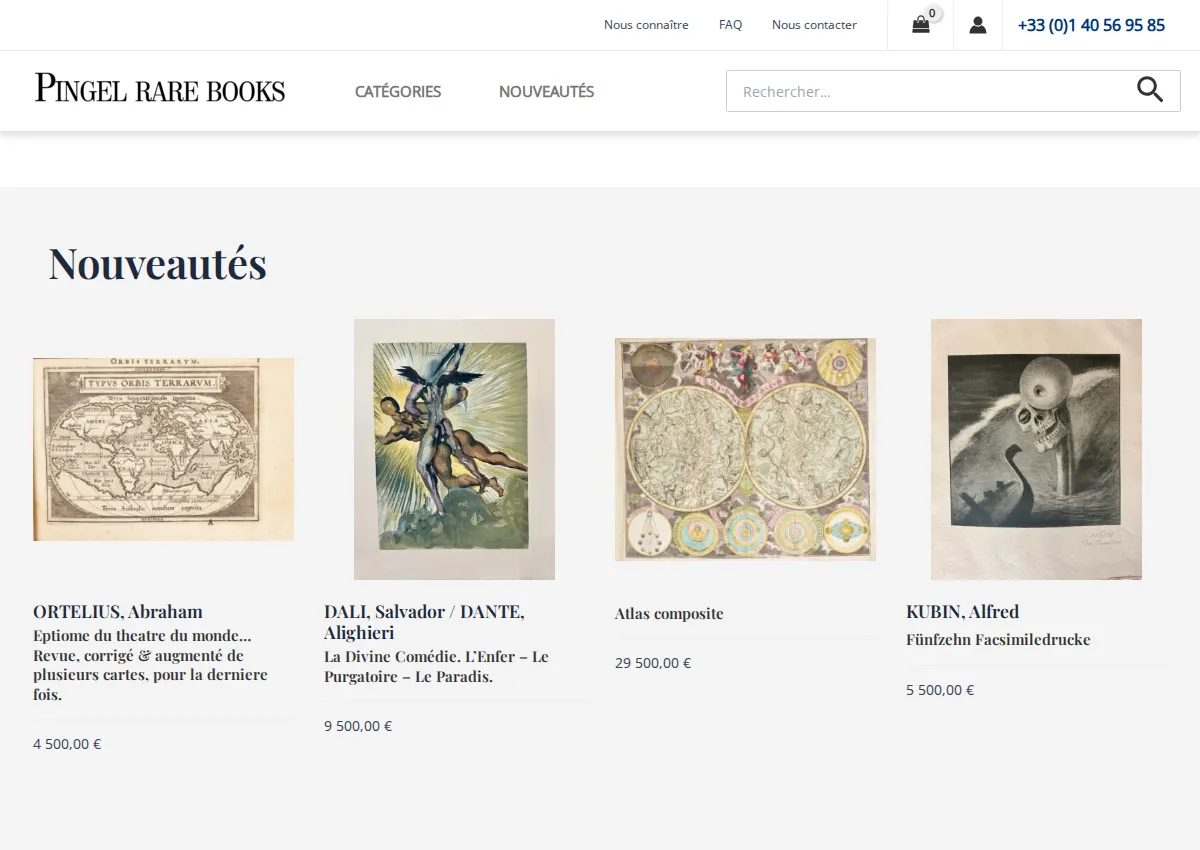
Task: Click the Pingel Rare Books logo
Action: [160, 89]
